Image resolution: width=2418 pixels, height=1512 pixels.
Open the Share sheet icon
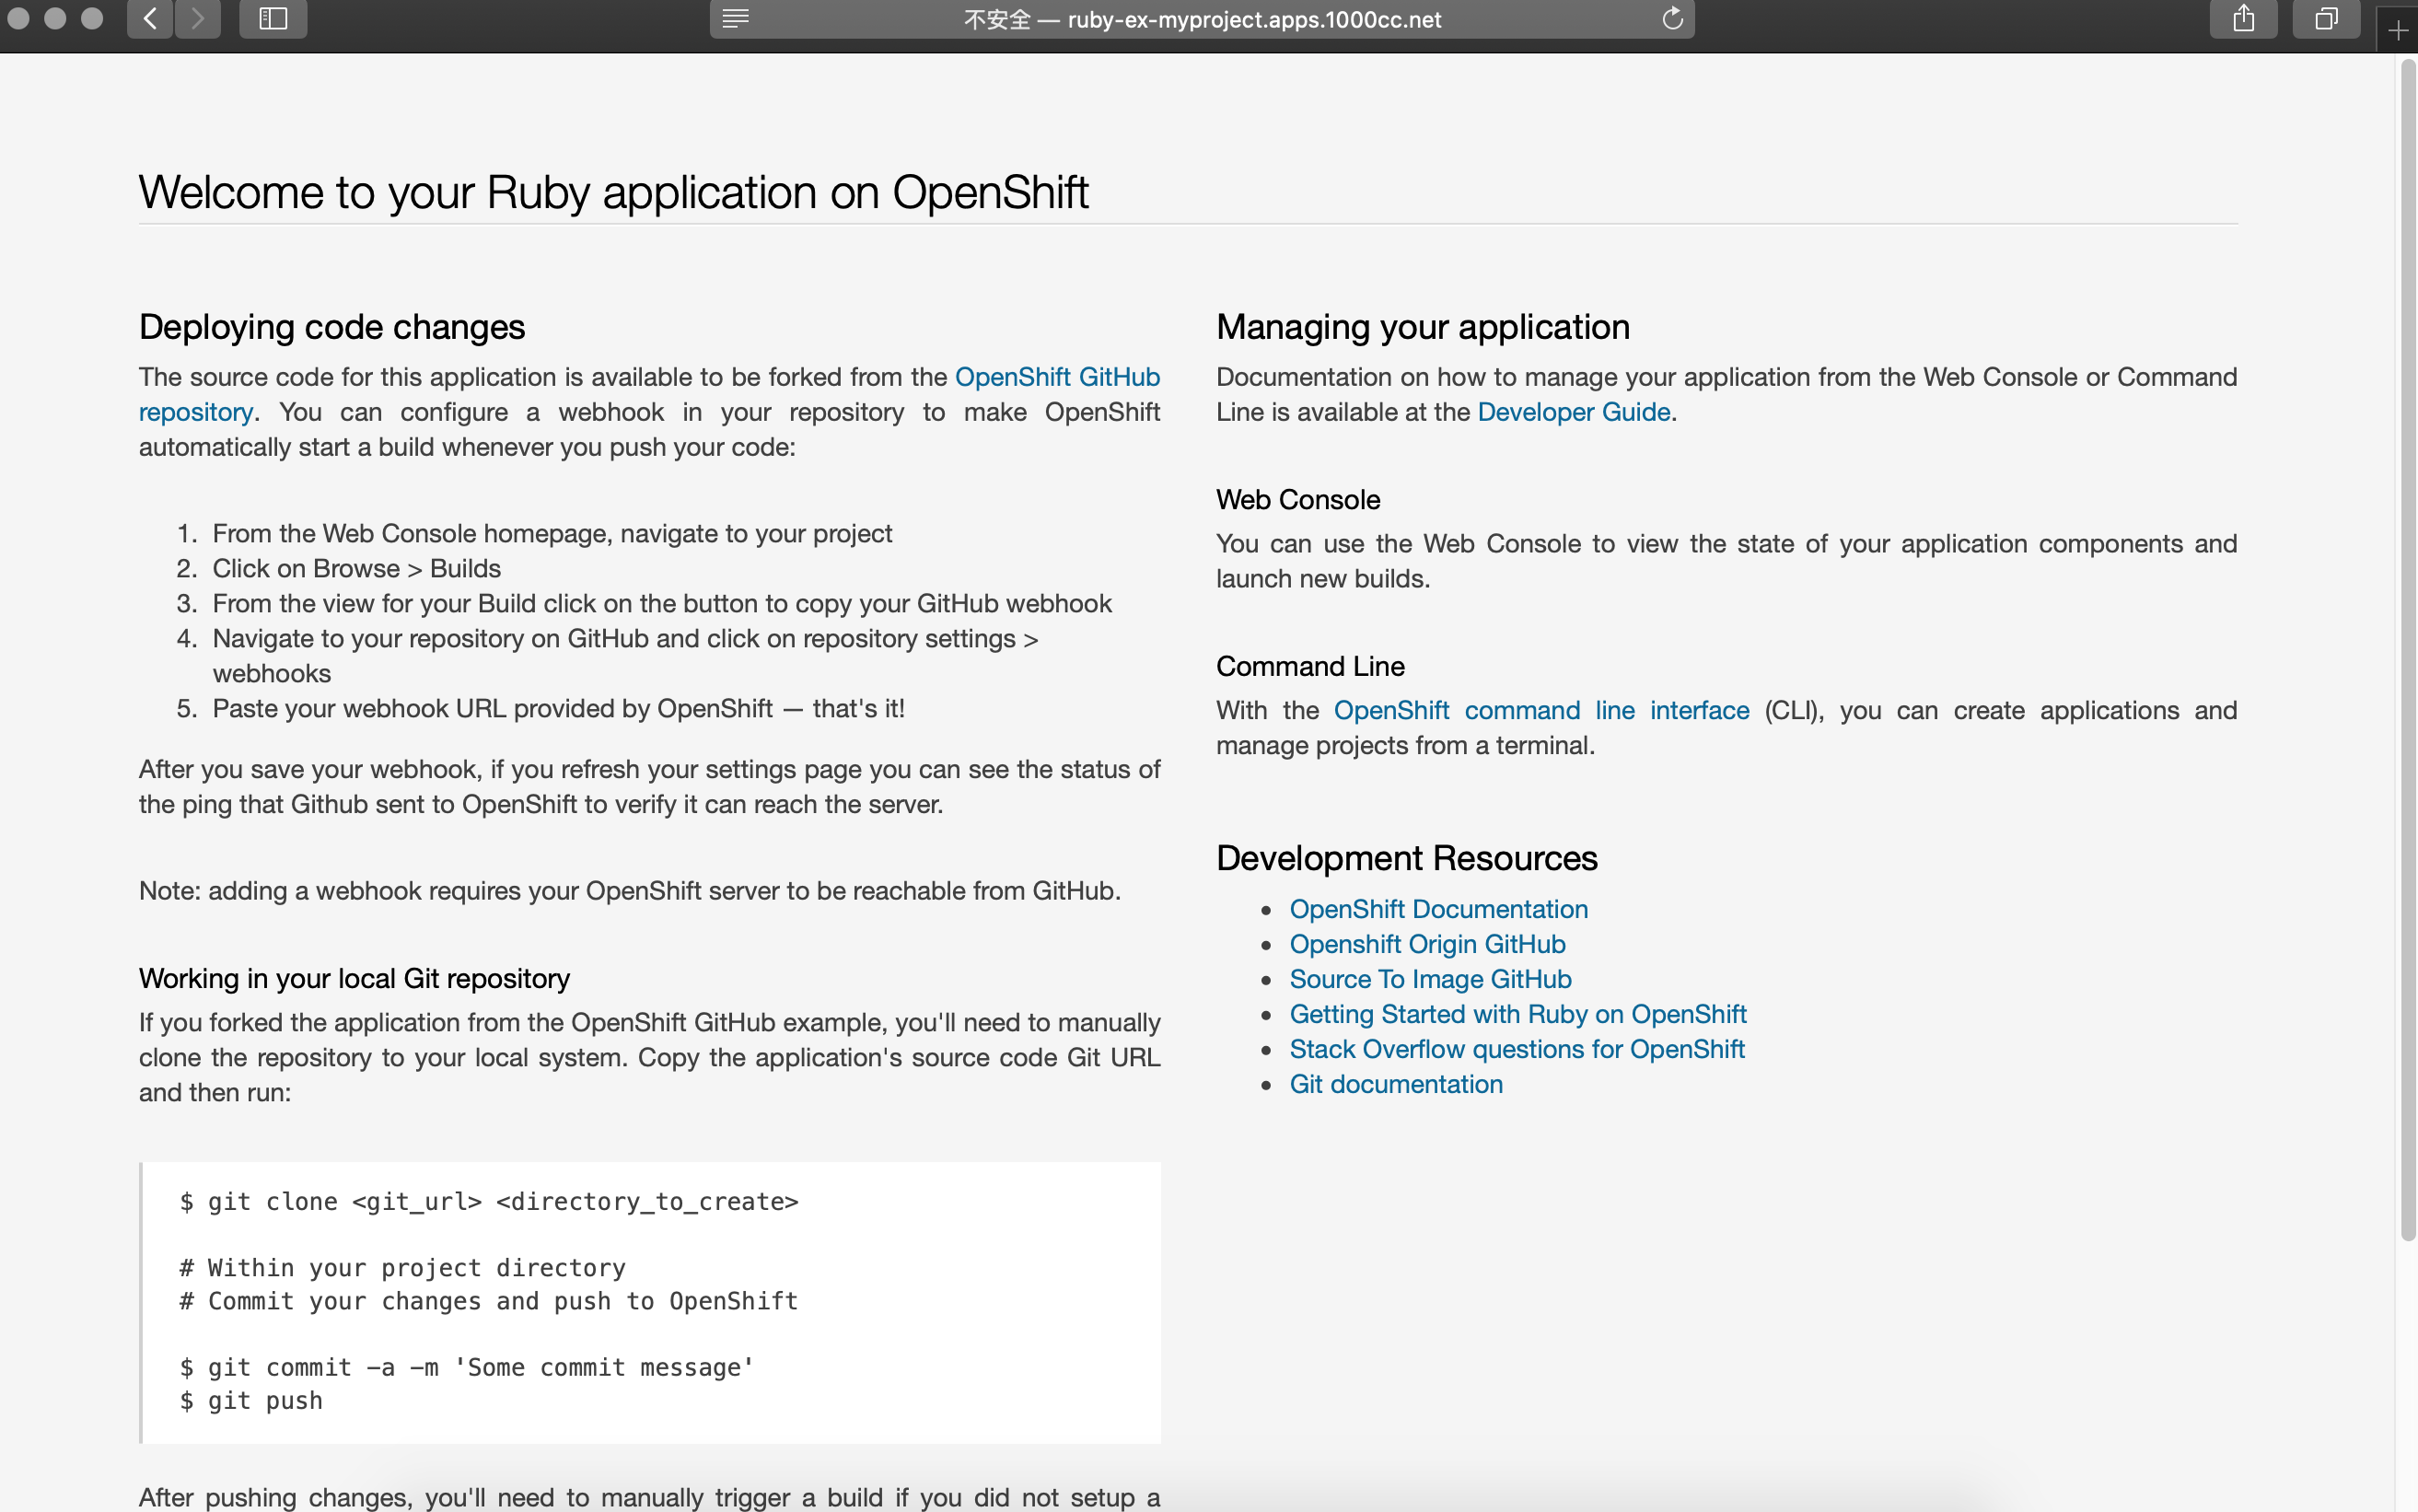(x=2243, y=18)
